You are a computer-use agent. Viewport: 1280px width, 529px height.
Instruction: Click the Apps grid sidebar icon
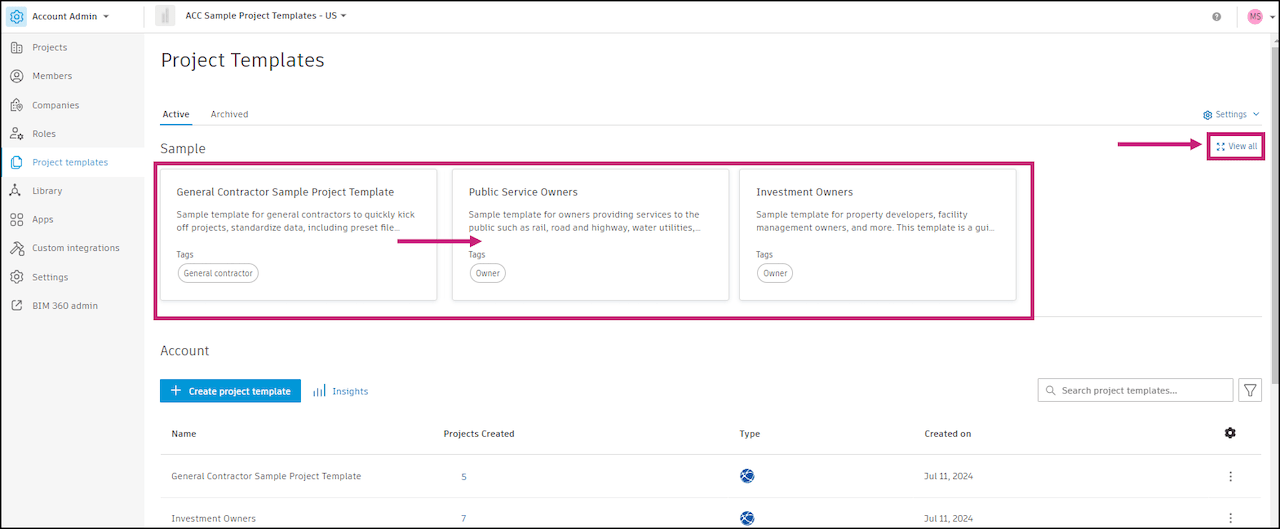pos(17,219)
